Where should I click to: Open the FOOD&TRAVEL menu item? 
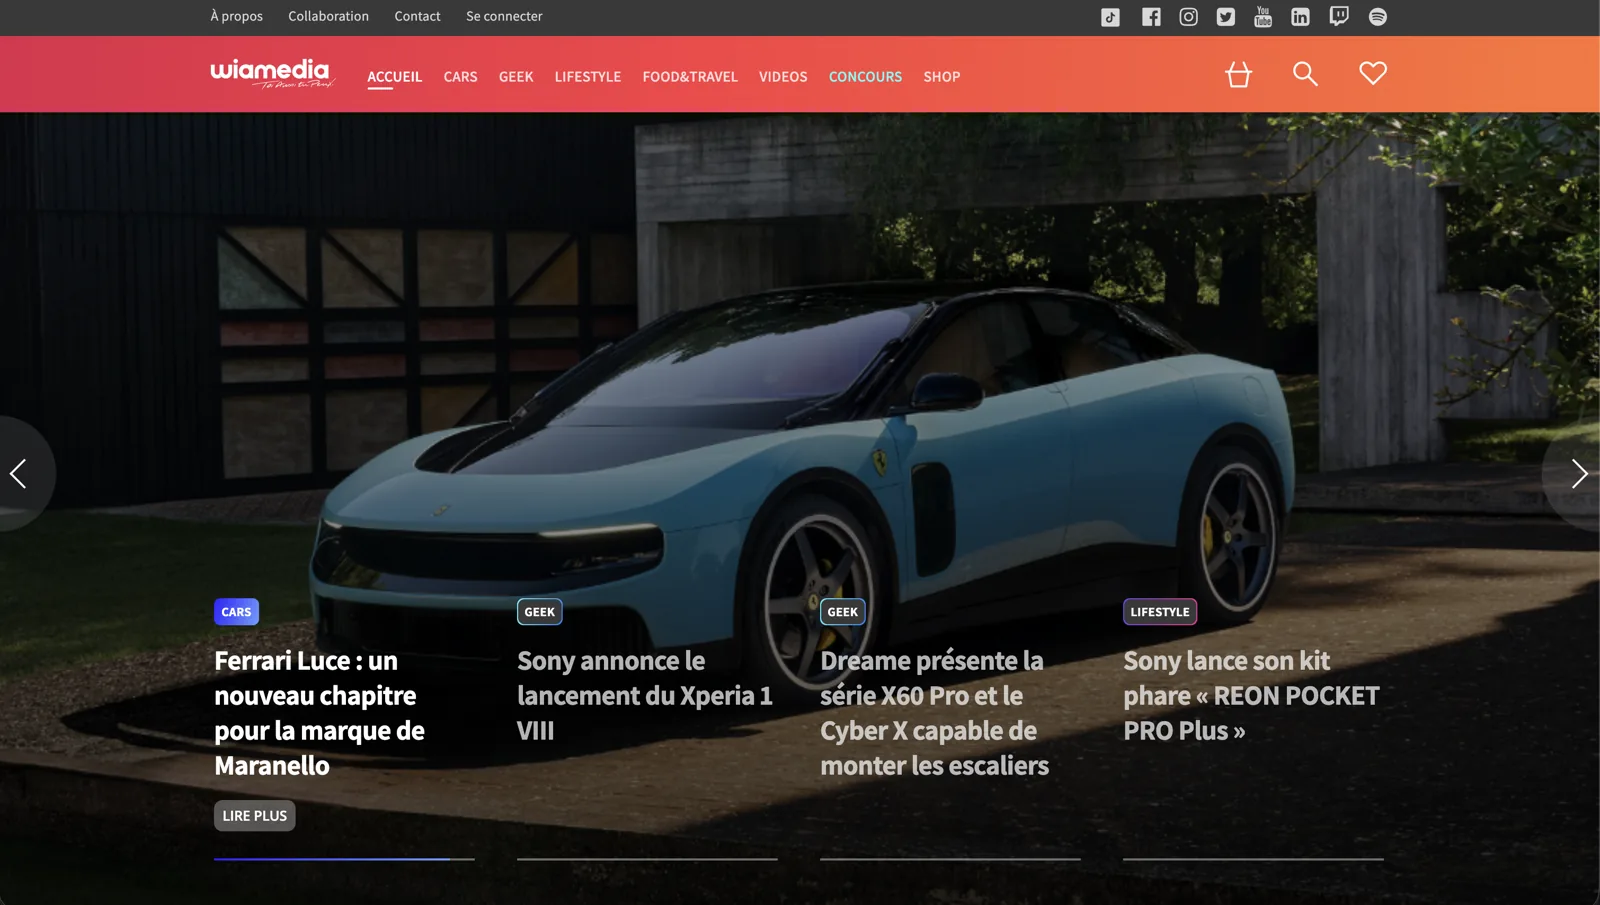(690, 77)
